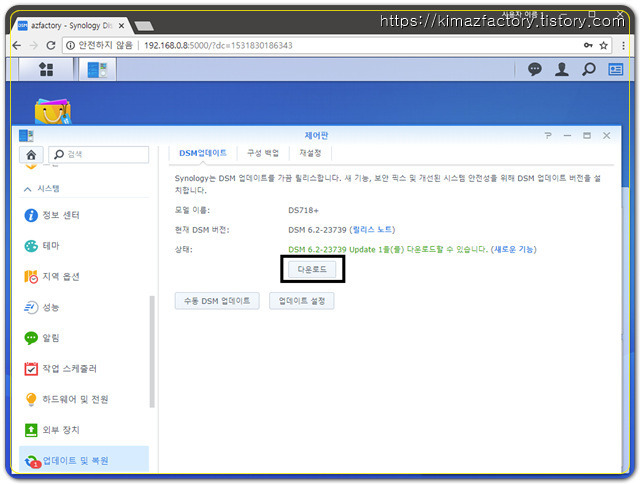640x484 pixels.
Task: Open the notifications speech bubble icon
Action: 535,69
